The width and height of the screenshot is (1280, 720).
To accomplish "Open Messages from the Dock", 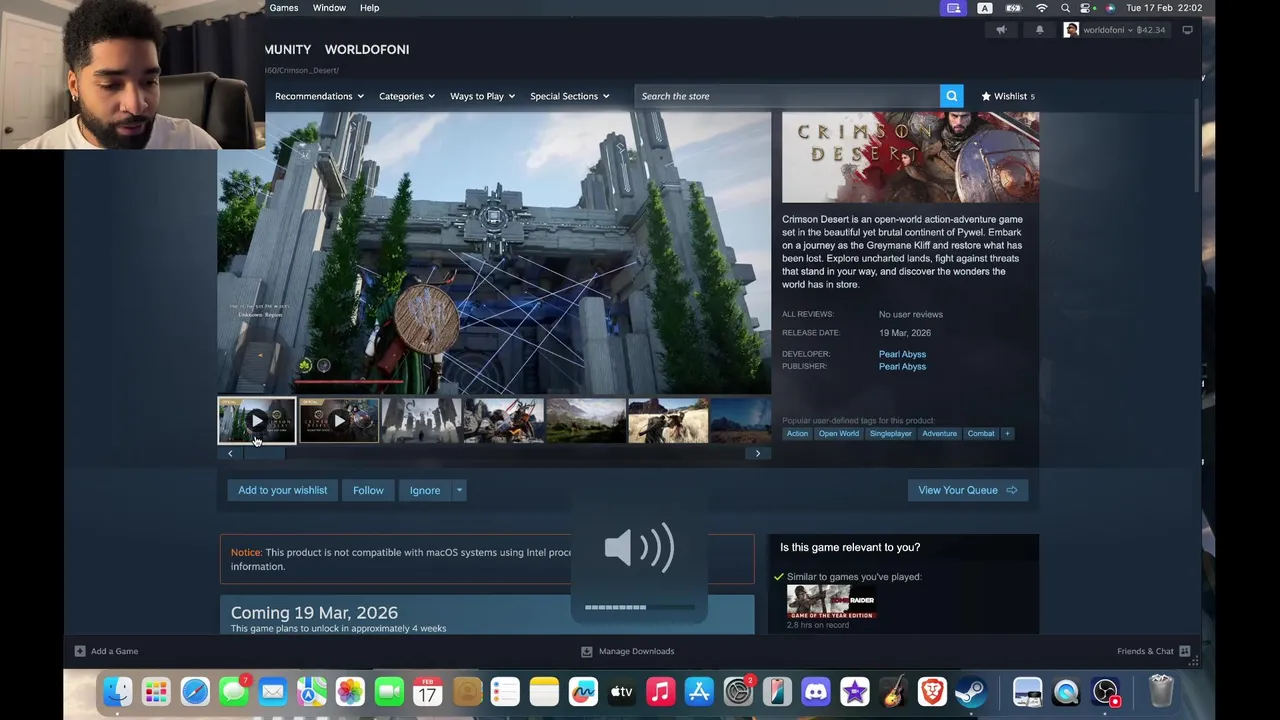I will 234,691.
